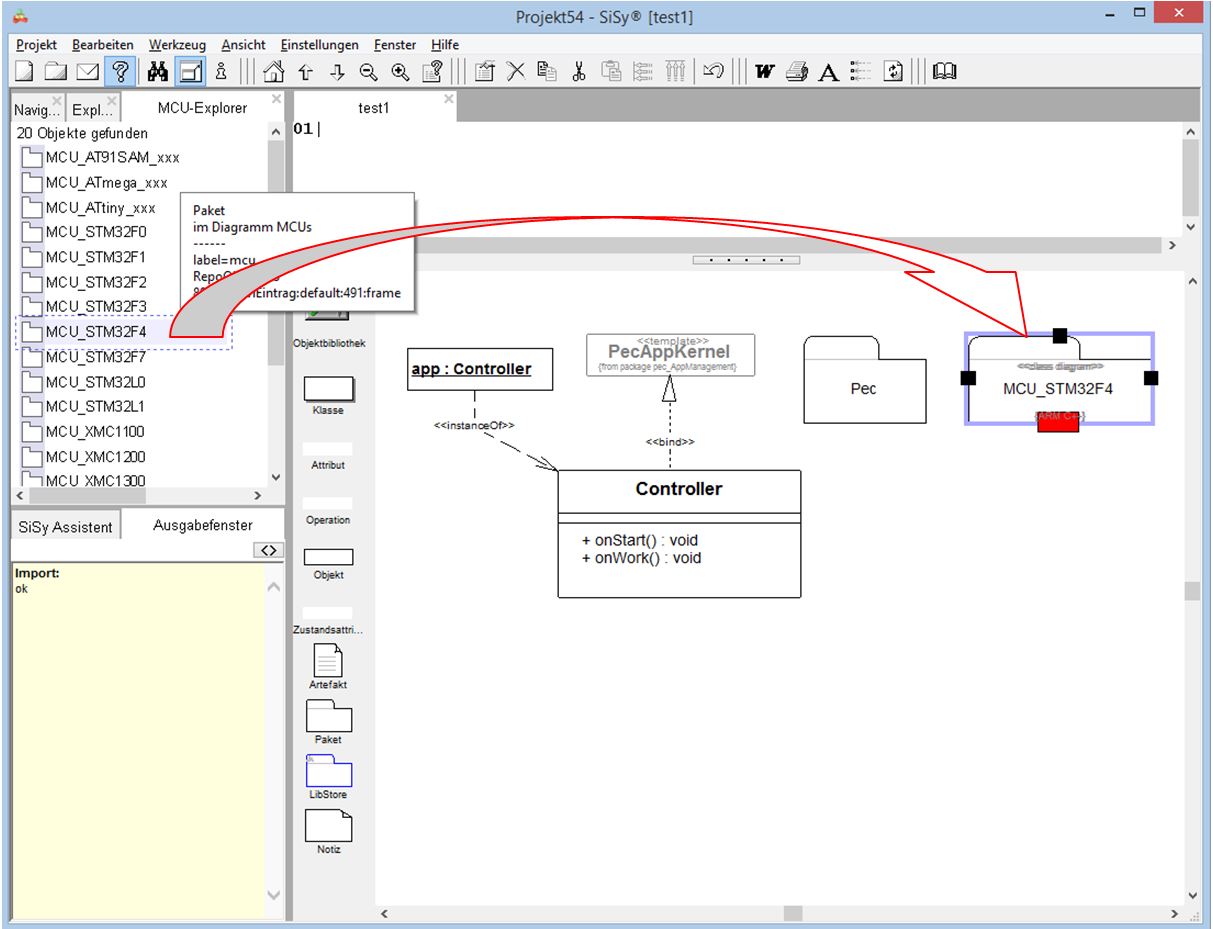Click the scissors cut icon
1213x929 pixels.
coord(578,71)
